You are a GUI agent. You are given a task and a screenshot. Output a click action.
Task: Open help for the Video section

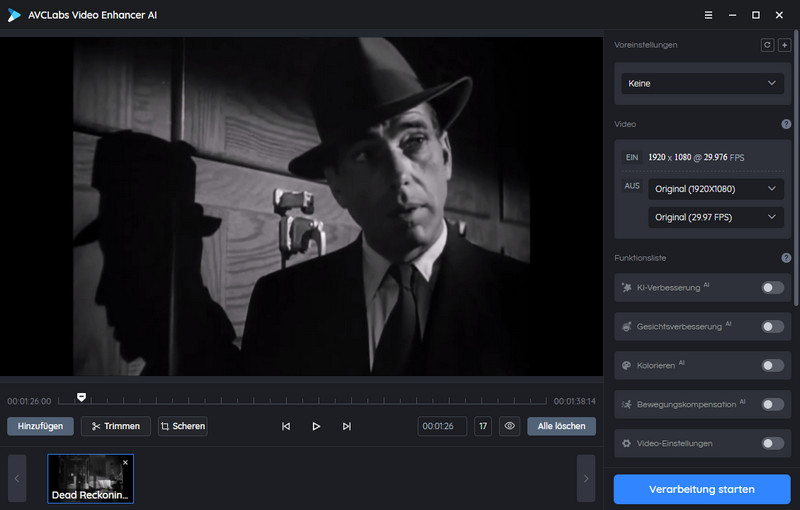point(786,124)
